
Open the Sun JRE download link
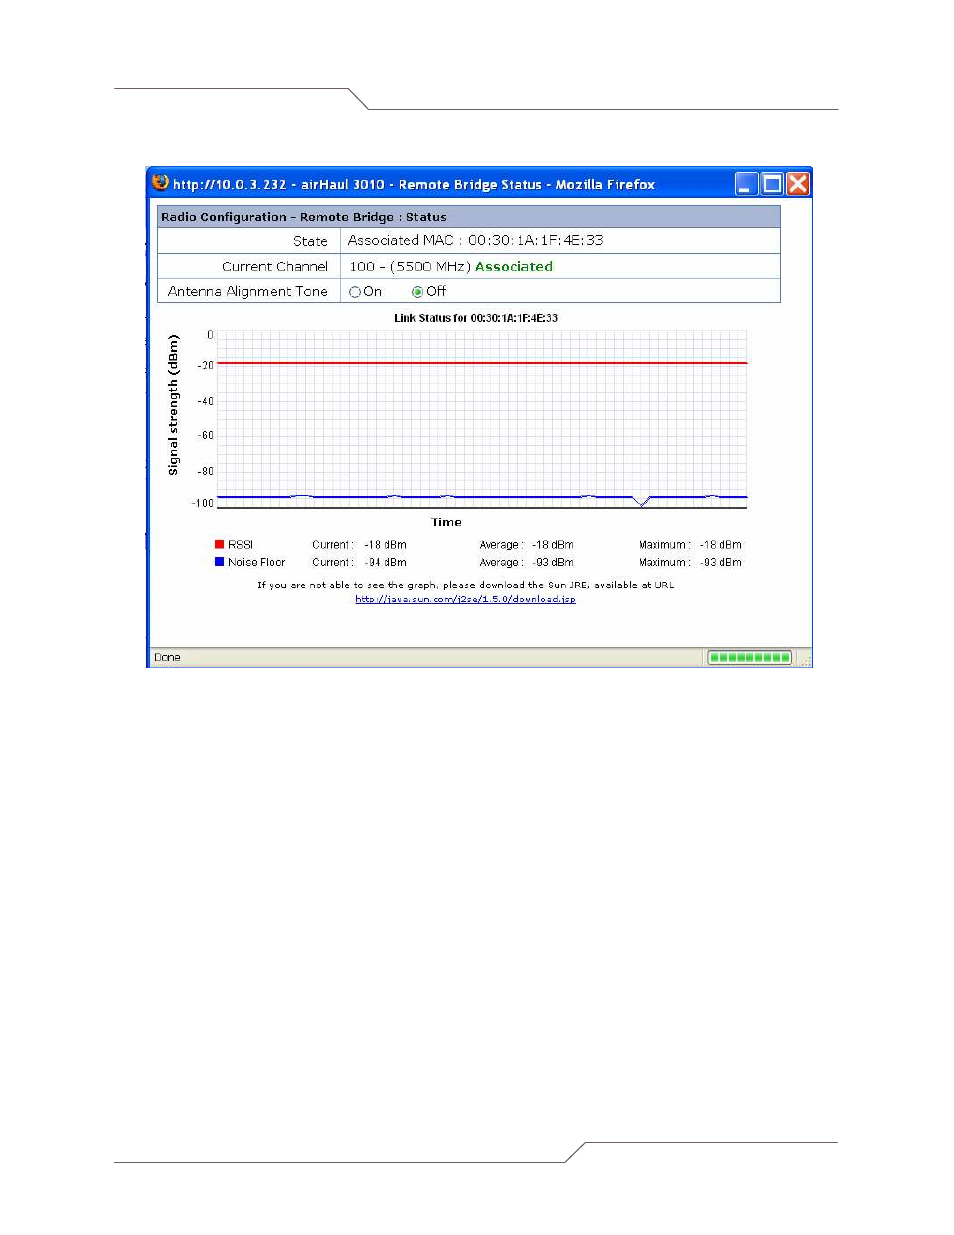465,599
